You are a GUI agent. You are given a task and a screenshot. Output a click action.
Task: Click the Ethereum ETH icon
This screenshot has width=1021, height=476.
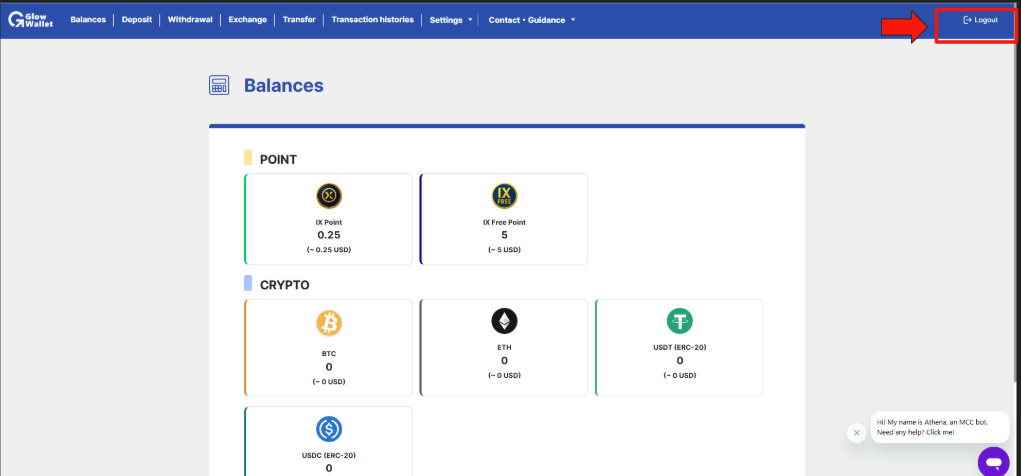point(504,320)
